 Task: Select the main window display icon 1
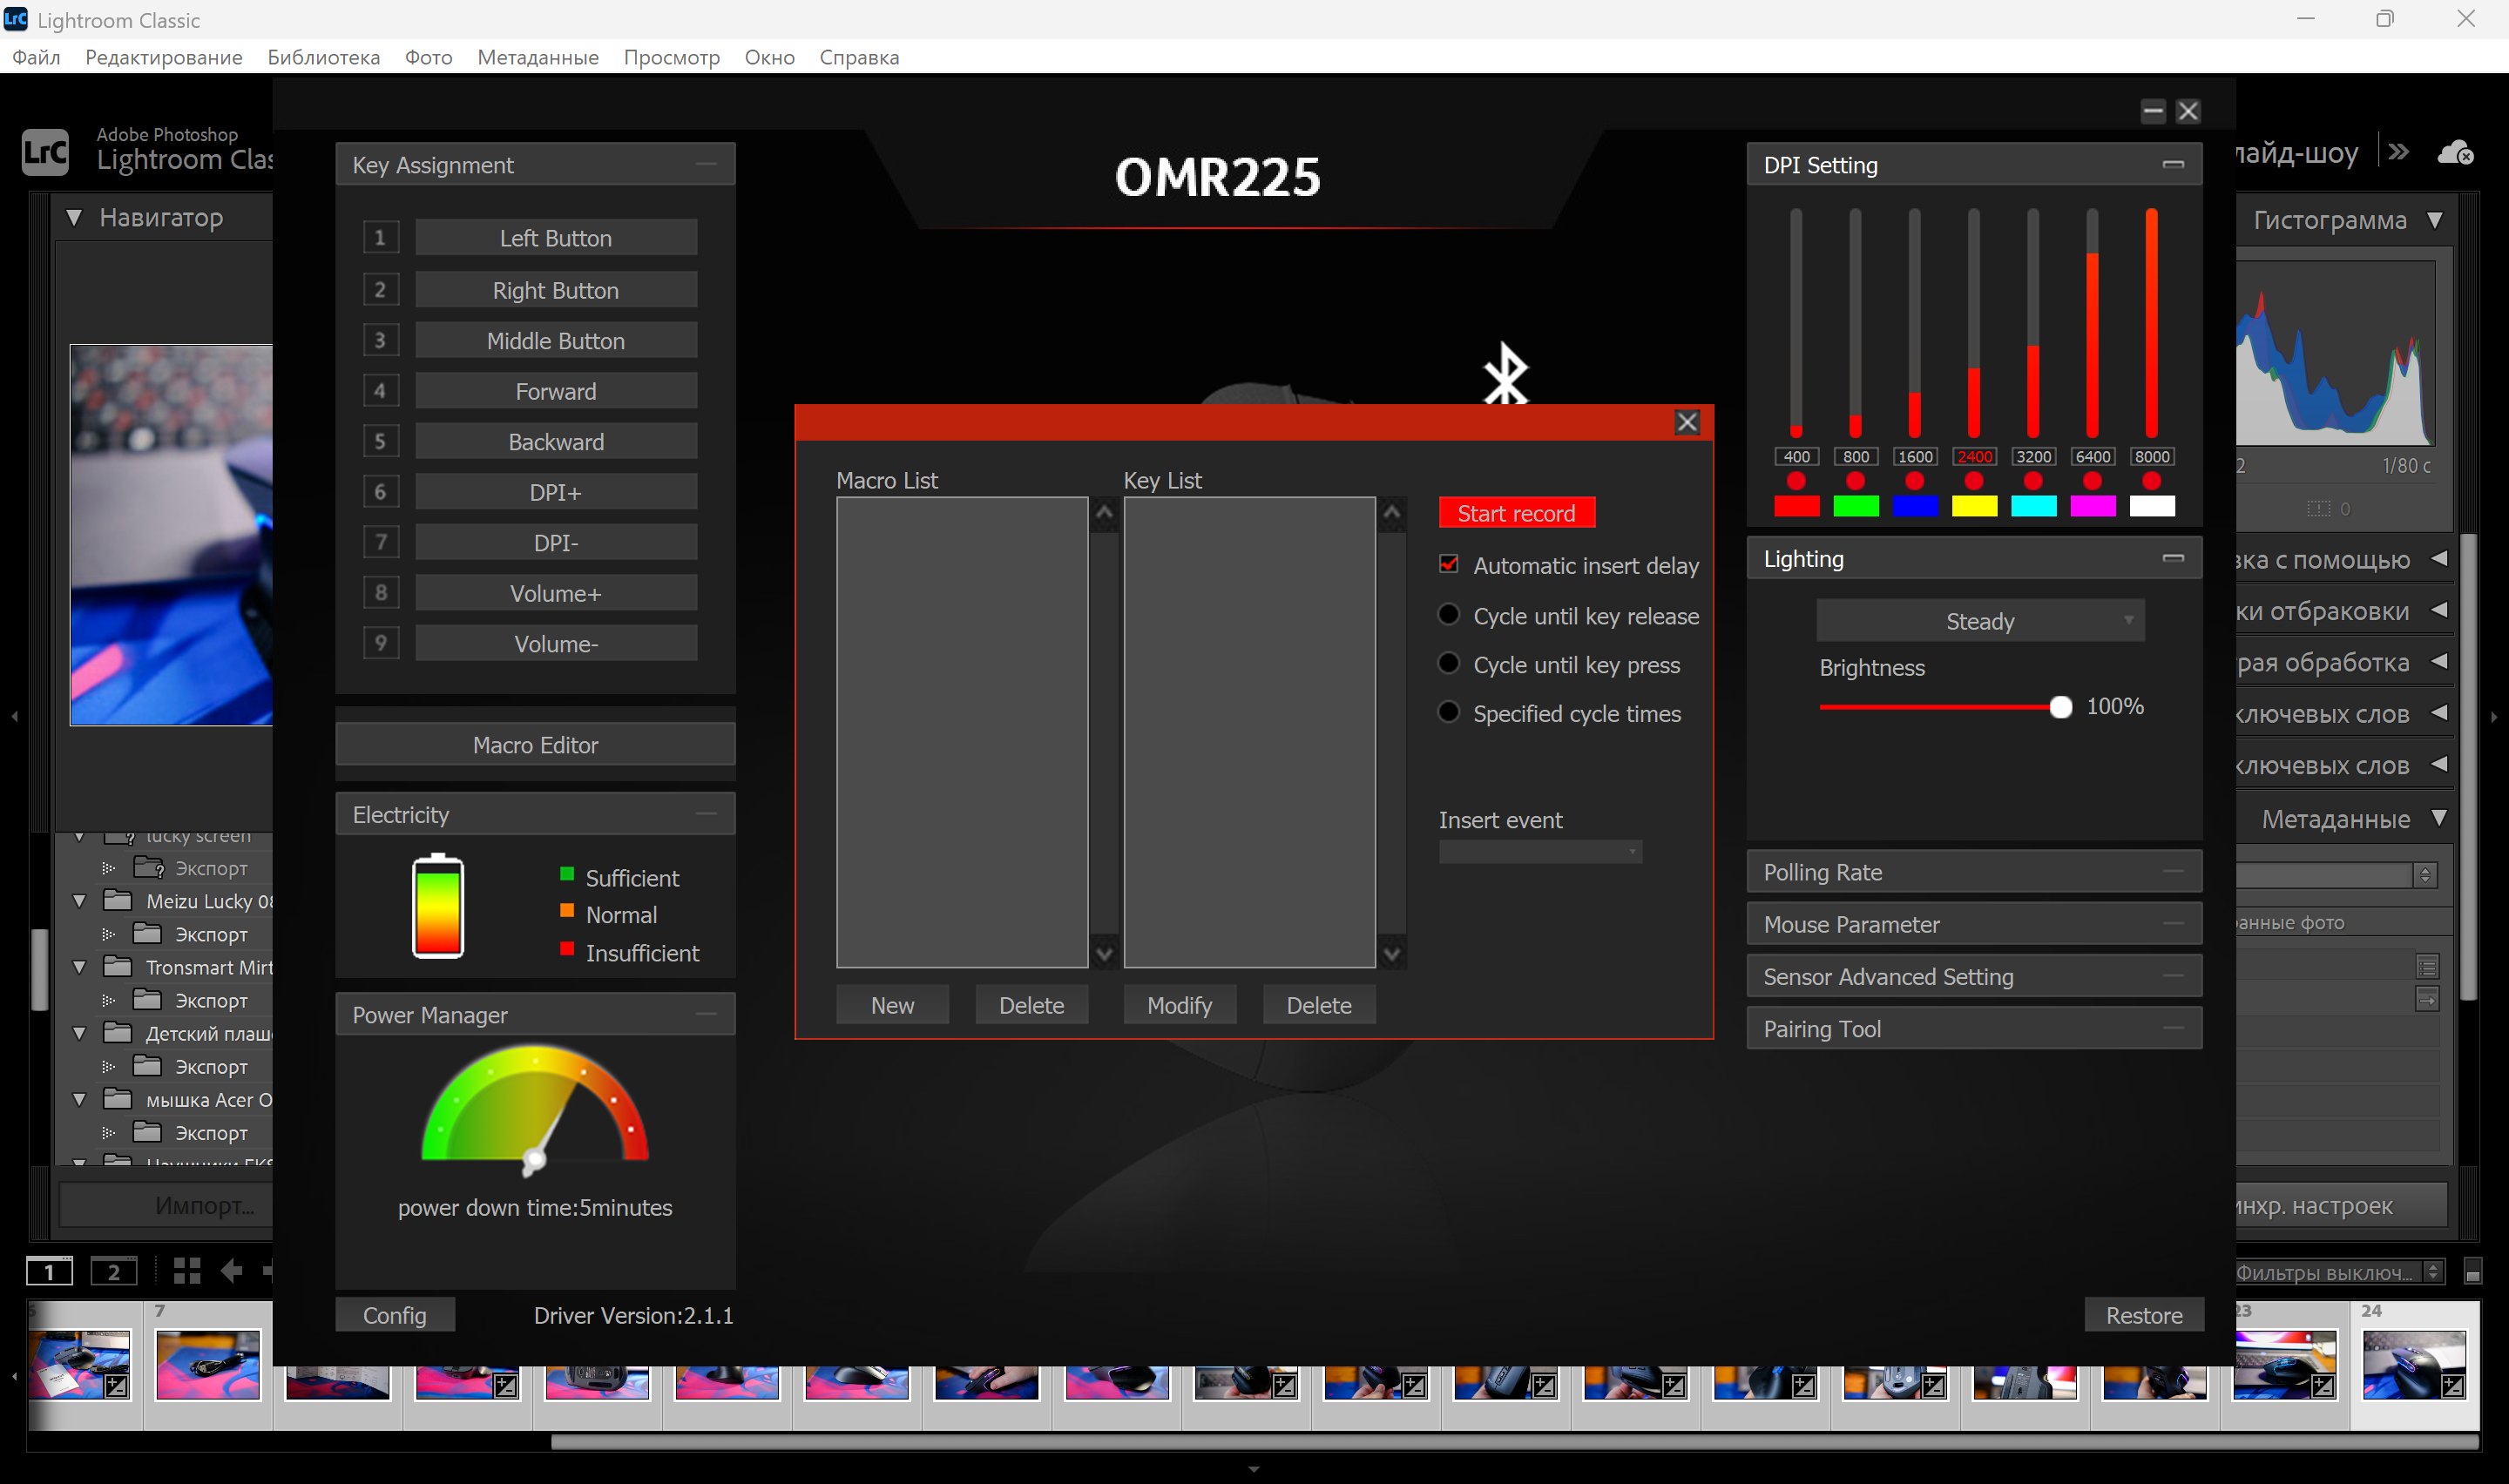coord(49,1272)
